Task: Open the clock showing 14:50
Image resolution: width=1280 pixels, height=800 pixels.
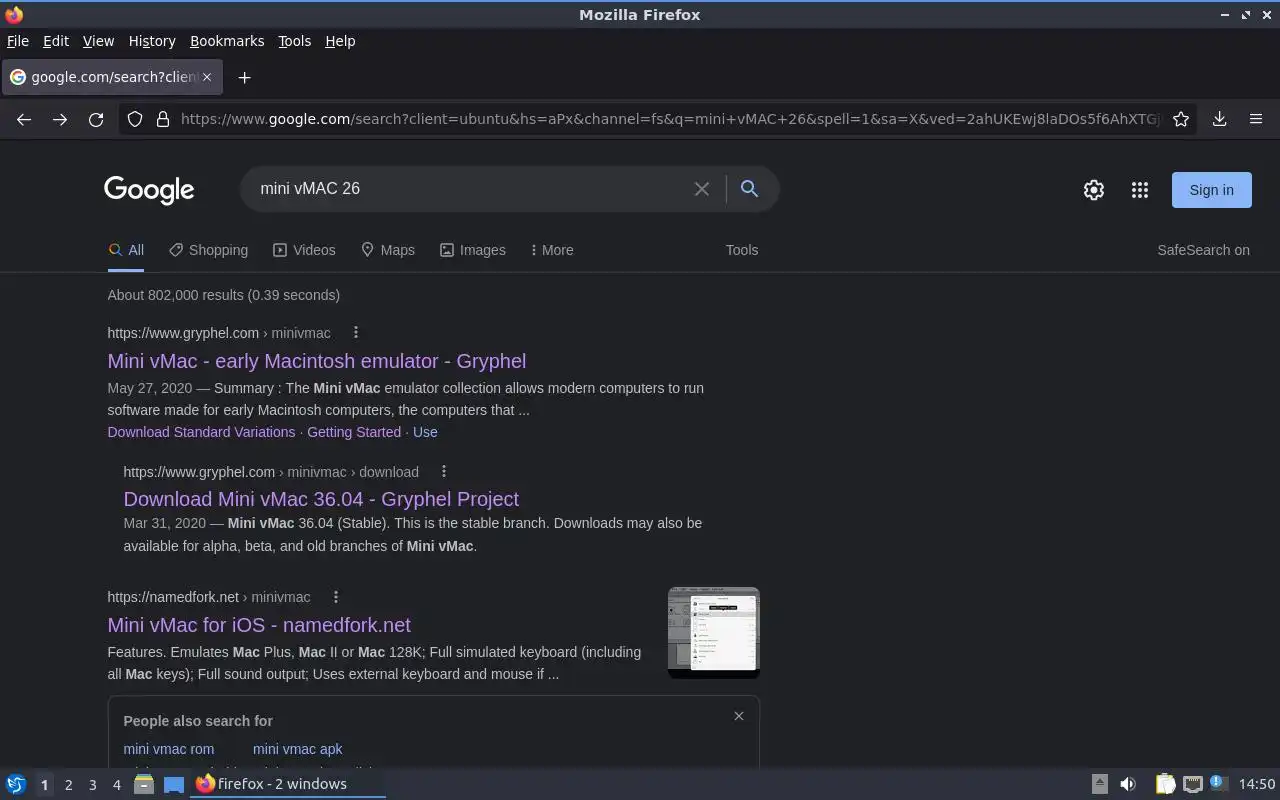Action: (x=1257, y=784)
